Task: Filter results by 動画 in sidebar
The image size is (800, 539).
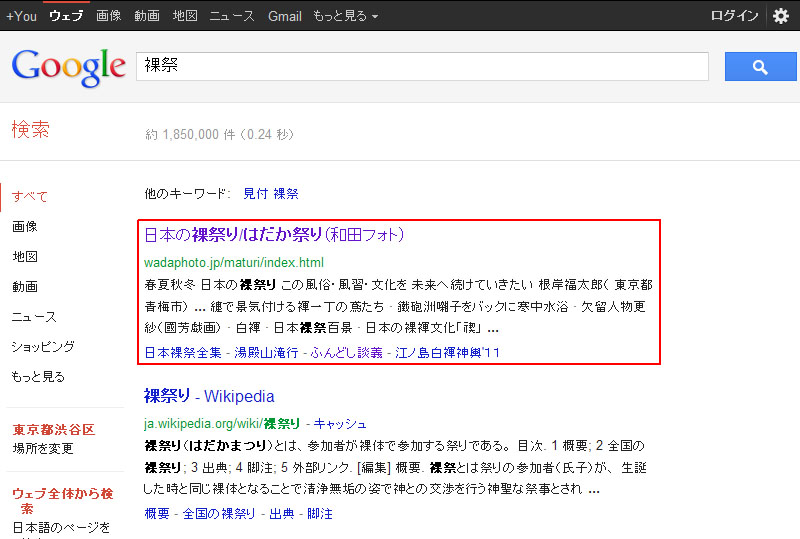Action: point(24,287)
